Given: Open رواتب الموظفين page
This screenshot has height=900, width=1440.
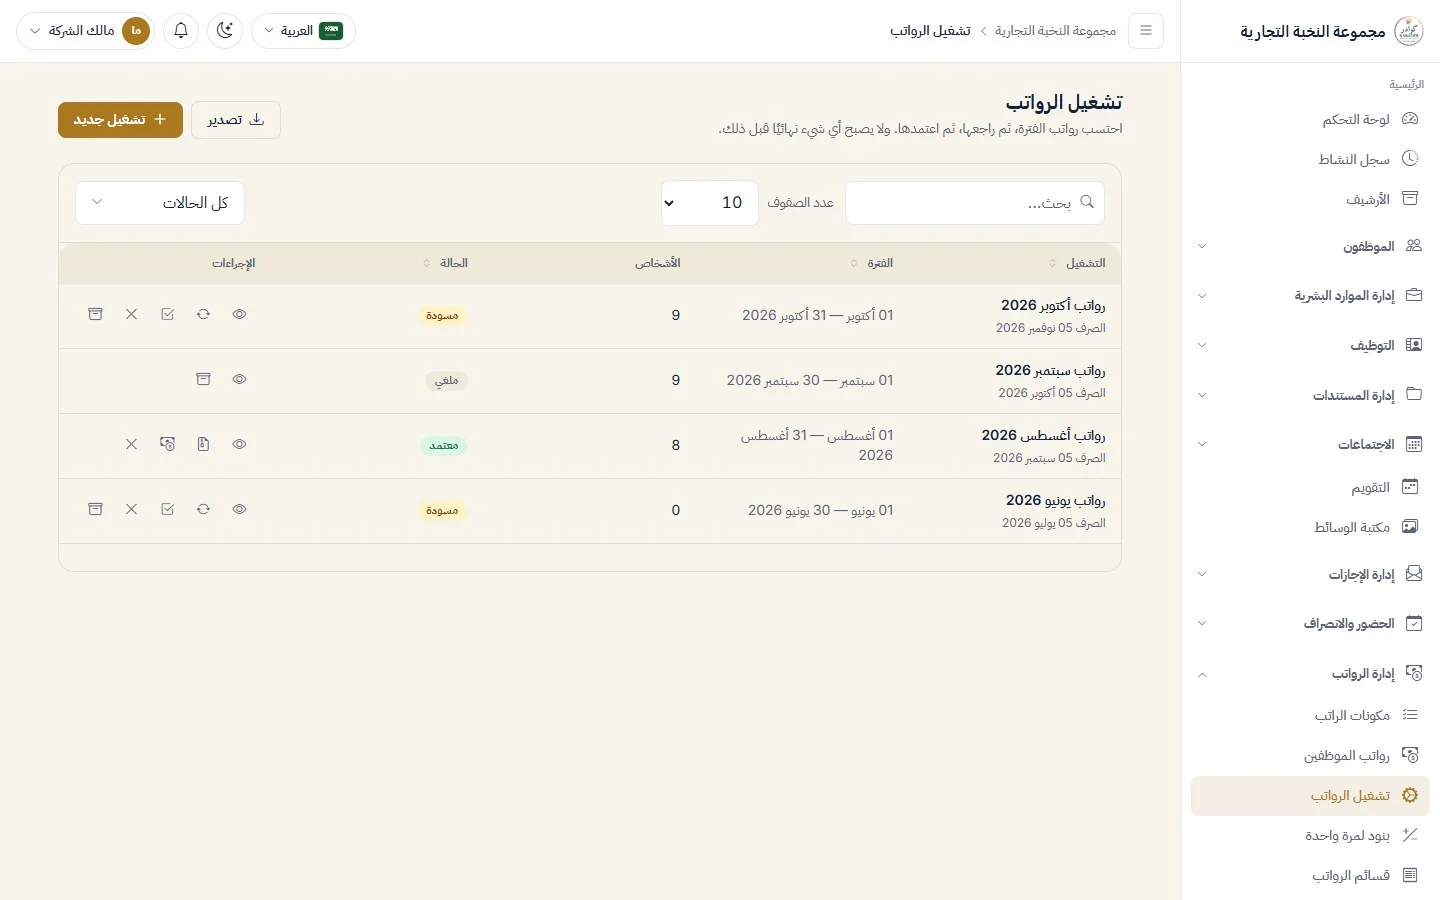Looking at the screenshot, I should click(x=1310, y=755).
